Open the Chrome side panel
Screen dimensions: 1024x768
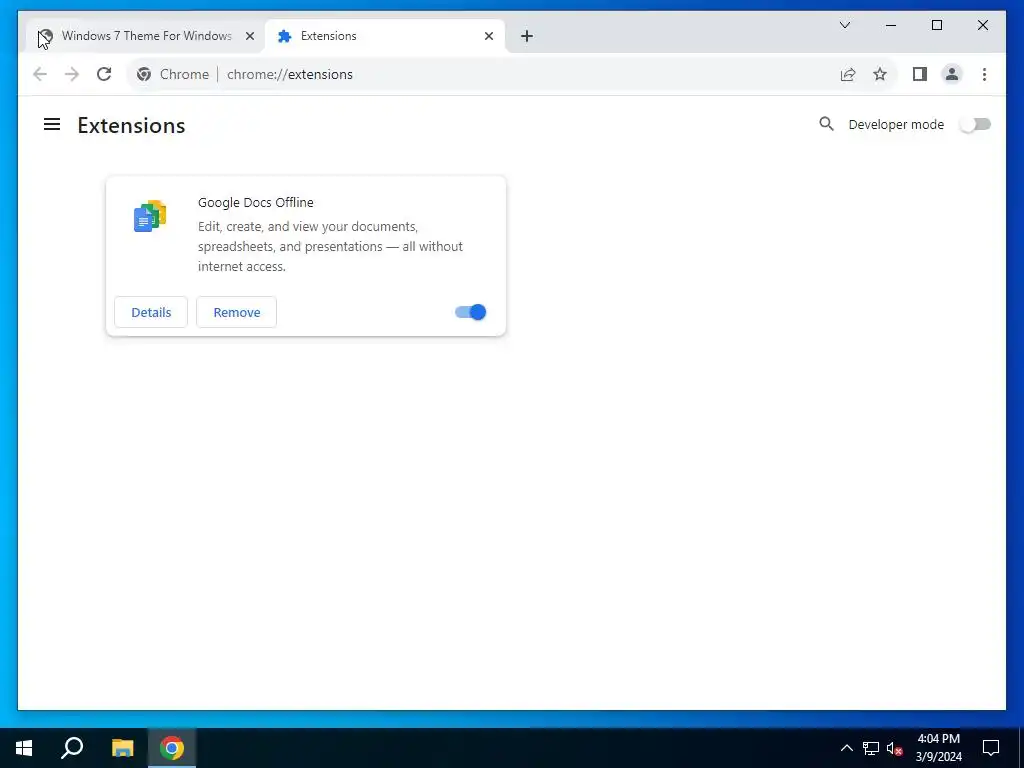(920, 74)
